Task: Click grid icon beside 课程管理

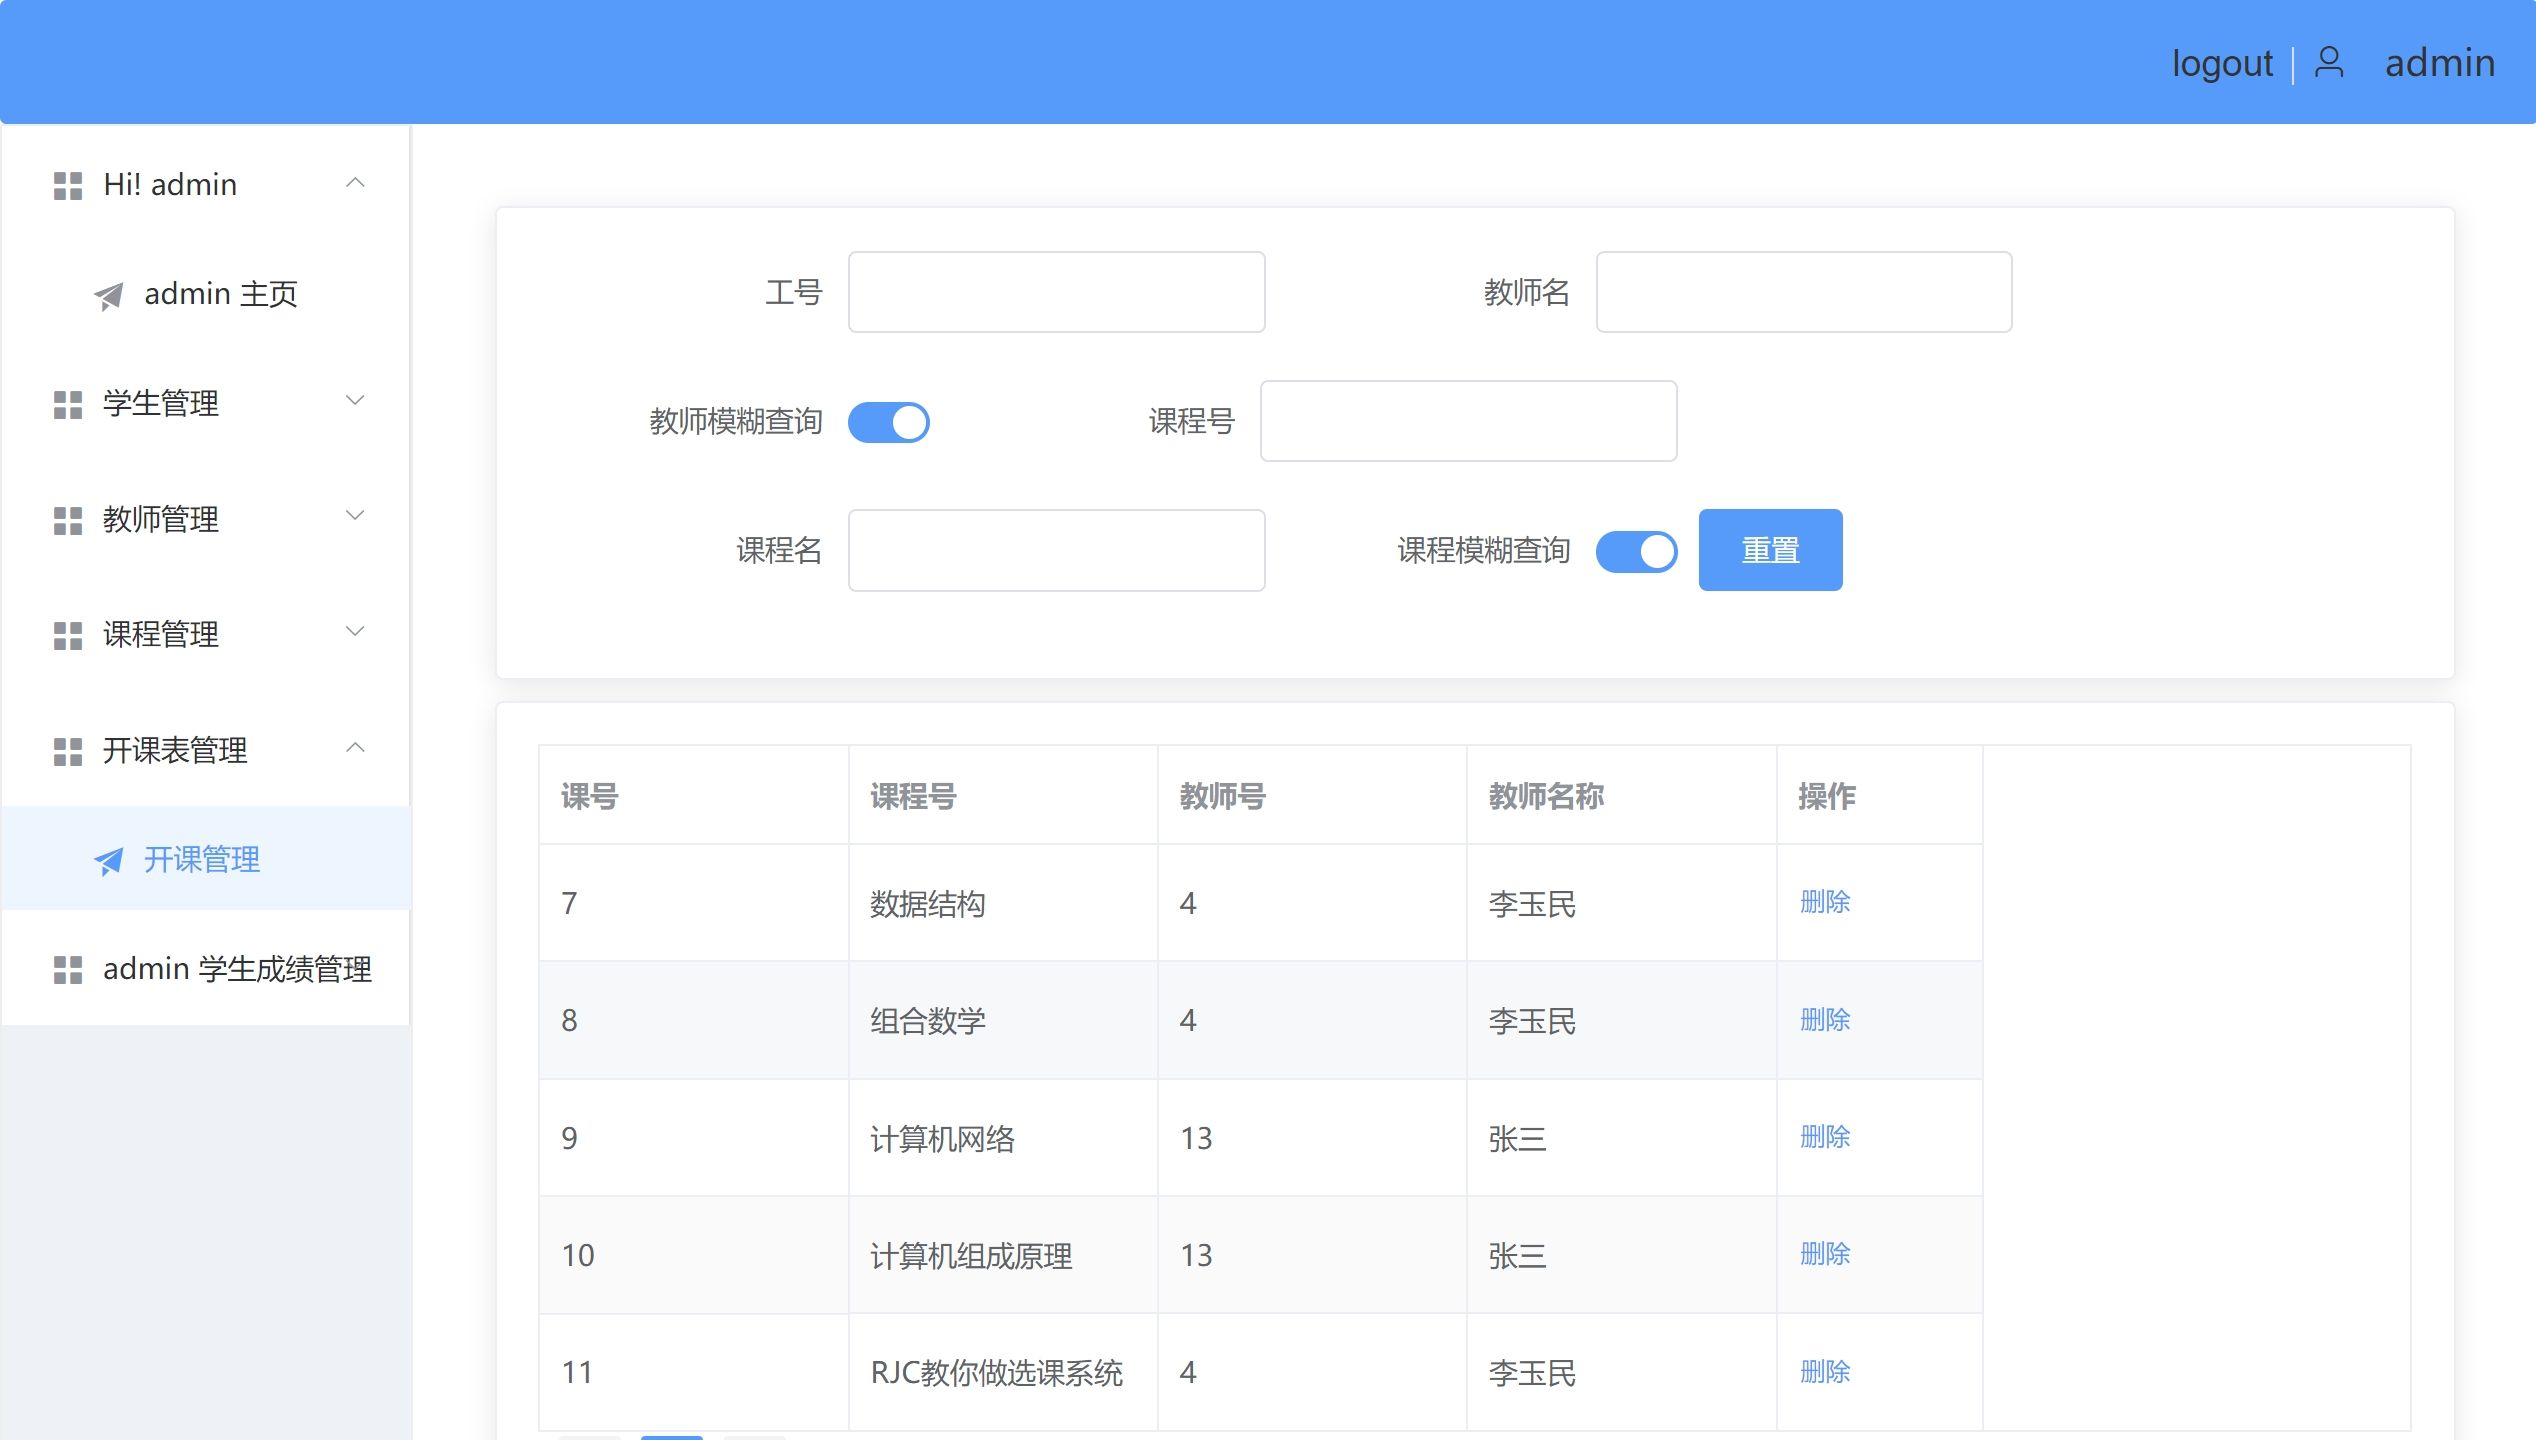Action: tap(68, 635)
